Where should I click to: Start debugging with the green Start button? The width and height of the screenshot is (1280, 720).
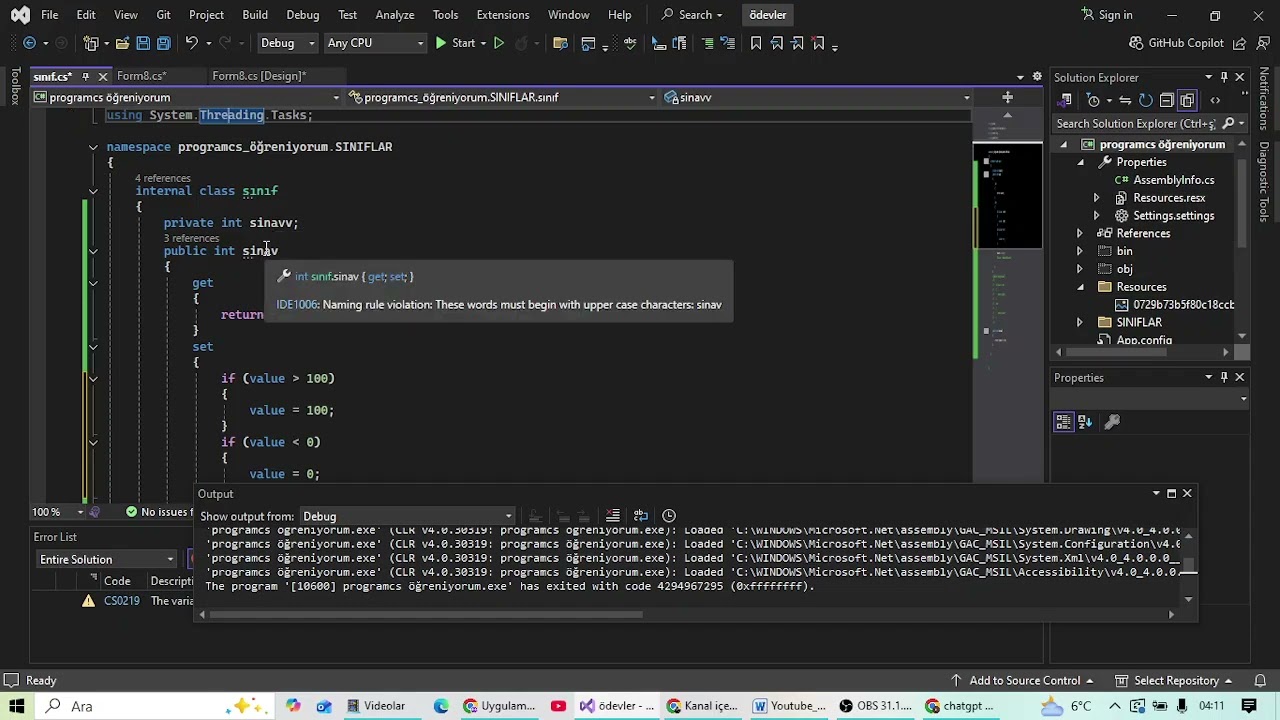pos(455,43)
